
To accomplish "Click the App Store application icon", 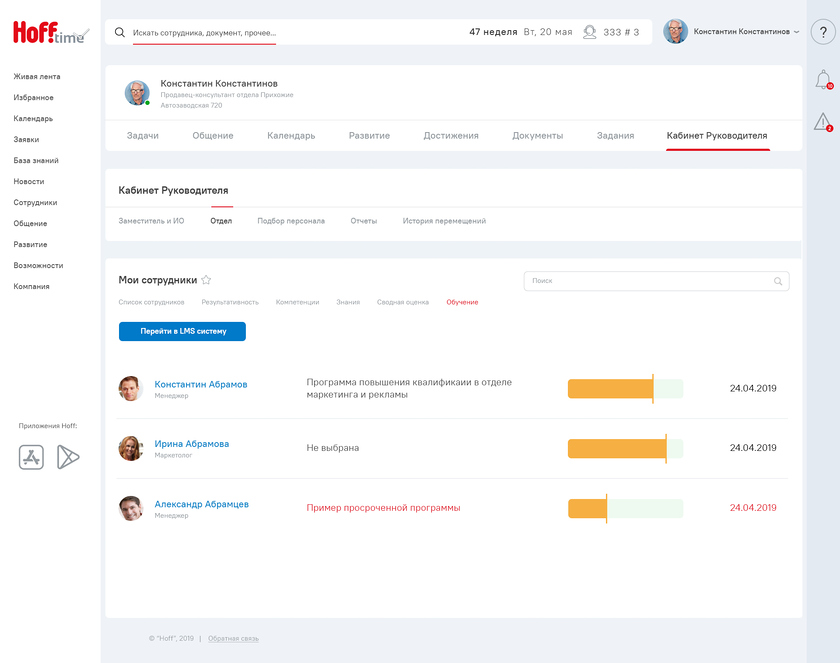I will (x=32, y=457).
